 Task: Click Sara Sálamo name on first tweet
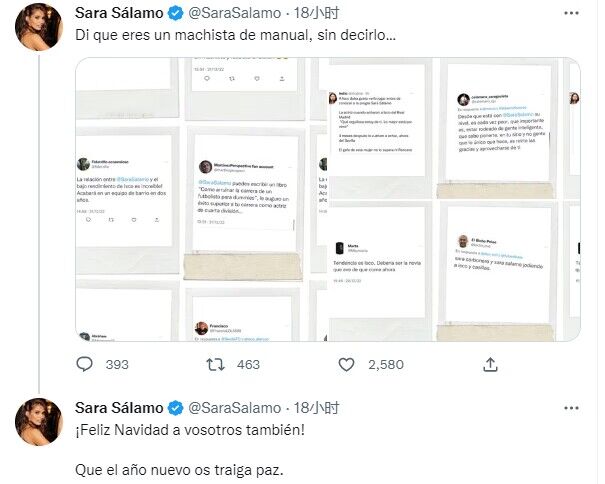119,14
